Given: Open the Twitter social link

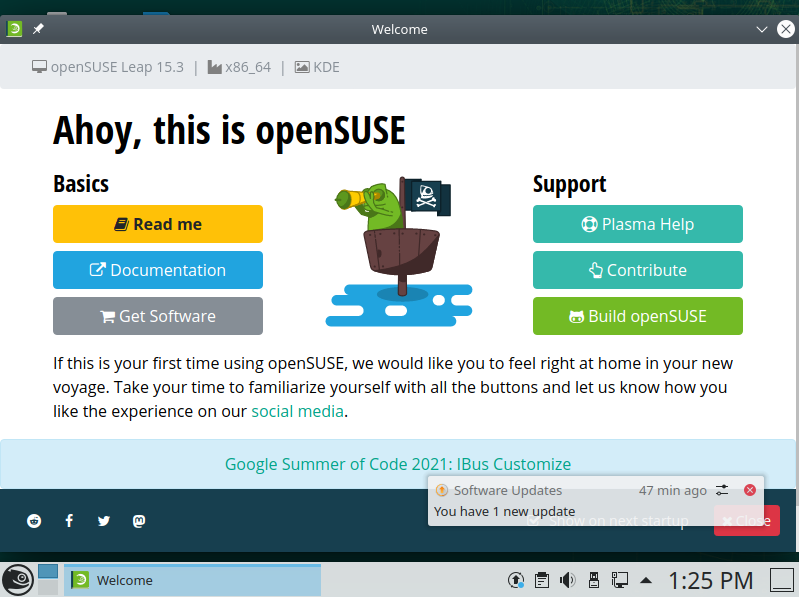Looking at the screenshot, I should coord(104,521).
